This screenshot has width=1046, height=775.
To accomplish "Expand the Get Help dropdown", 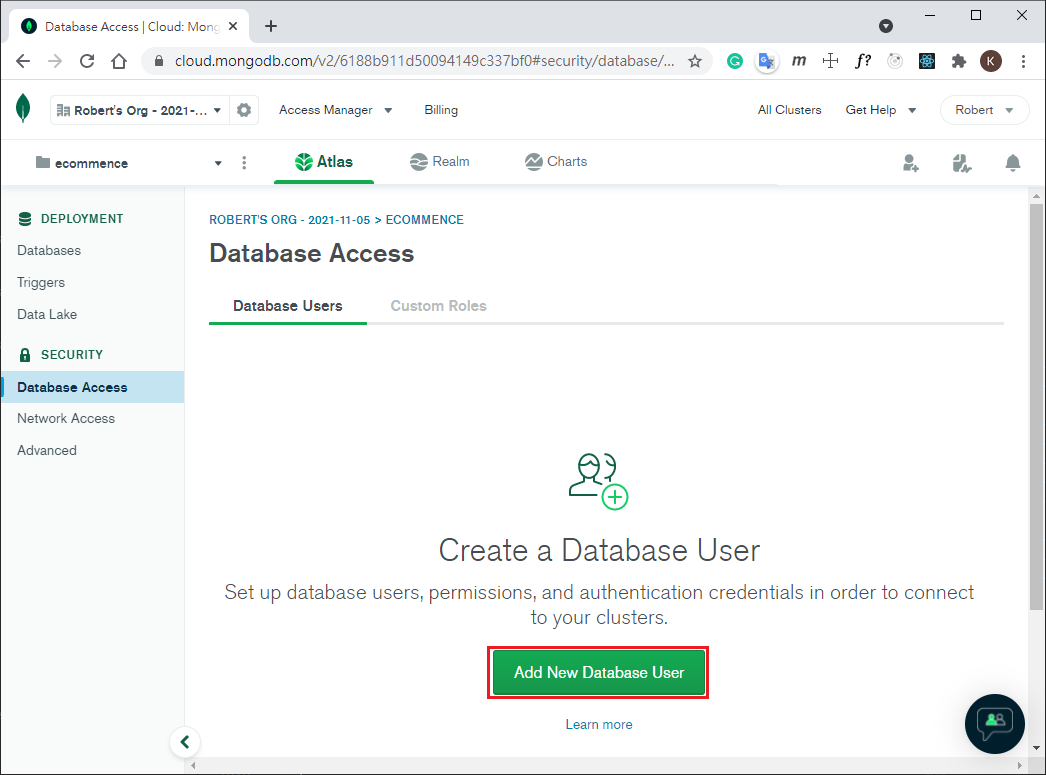I will 881,110.
